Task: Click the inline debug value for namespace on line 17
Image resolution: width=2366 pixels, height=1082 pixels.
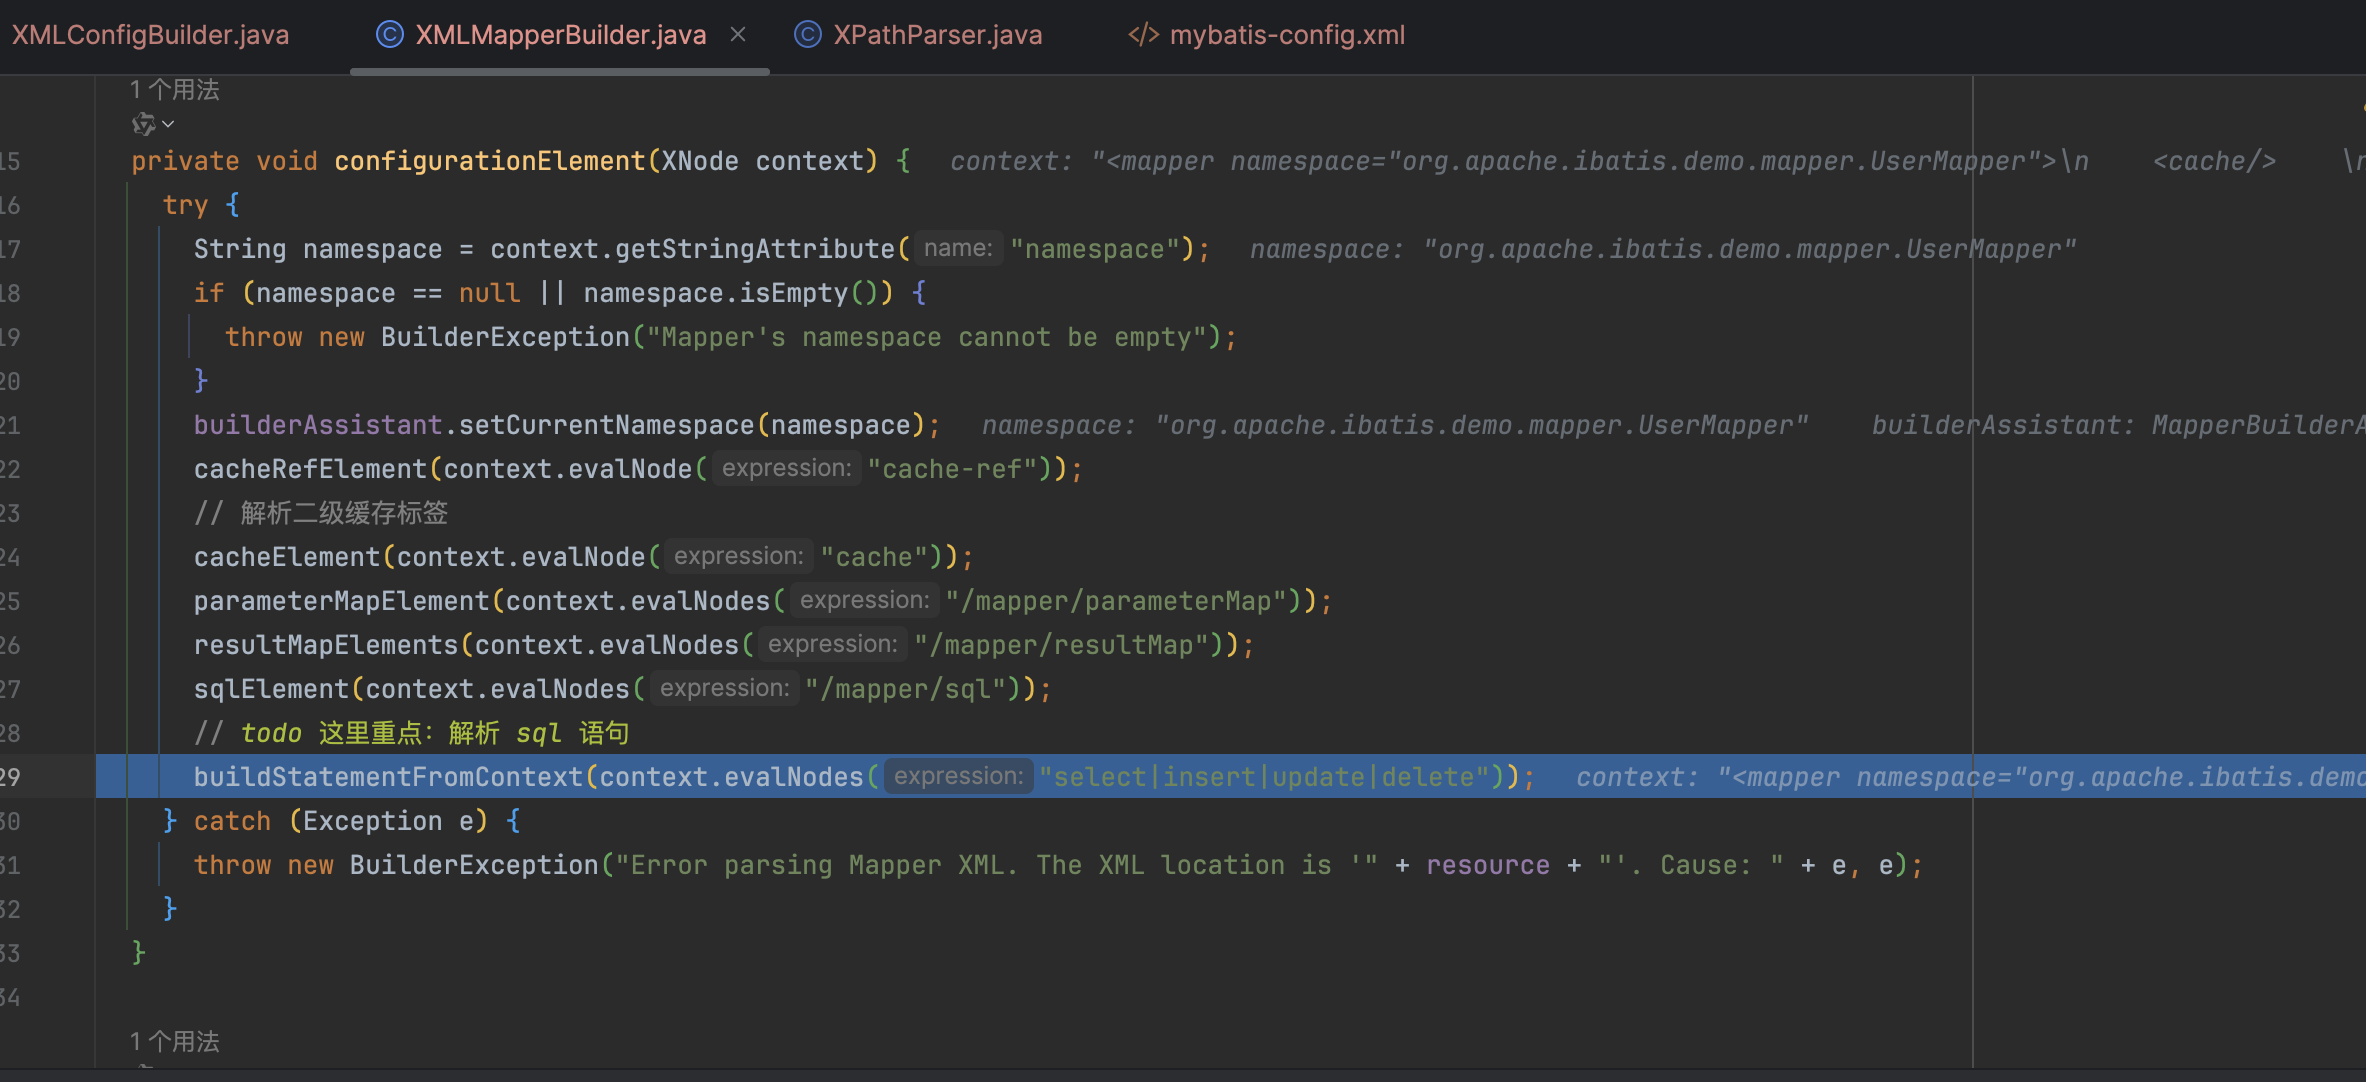Action: point(1663,249)
